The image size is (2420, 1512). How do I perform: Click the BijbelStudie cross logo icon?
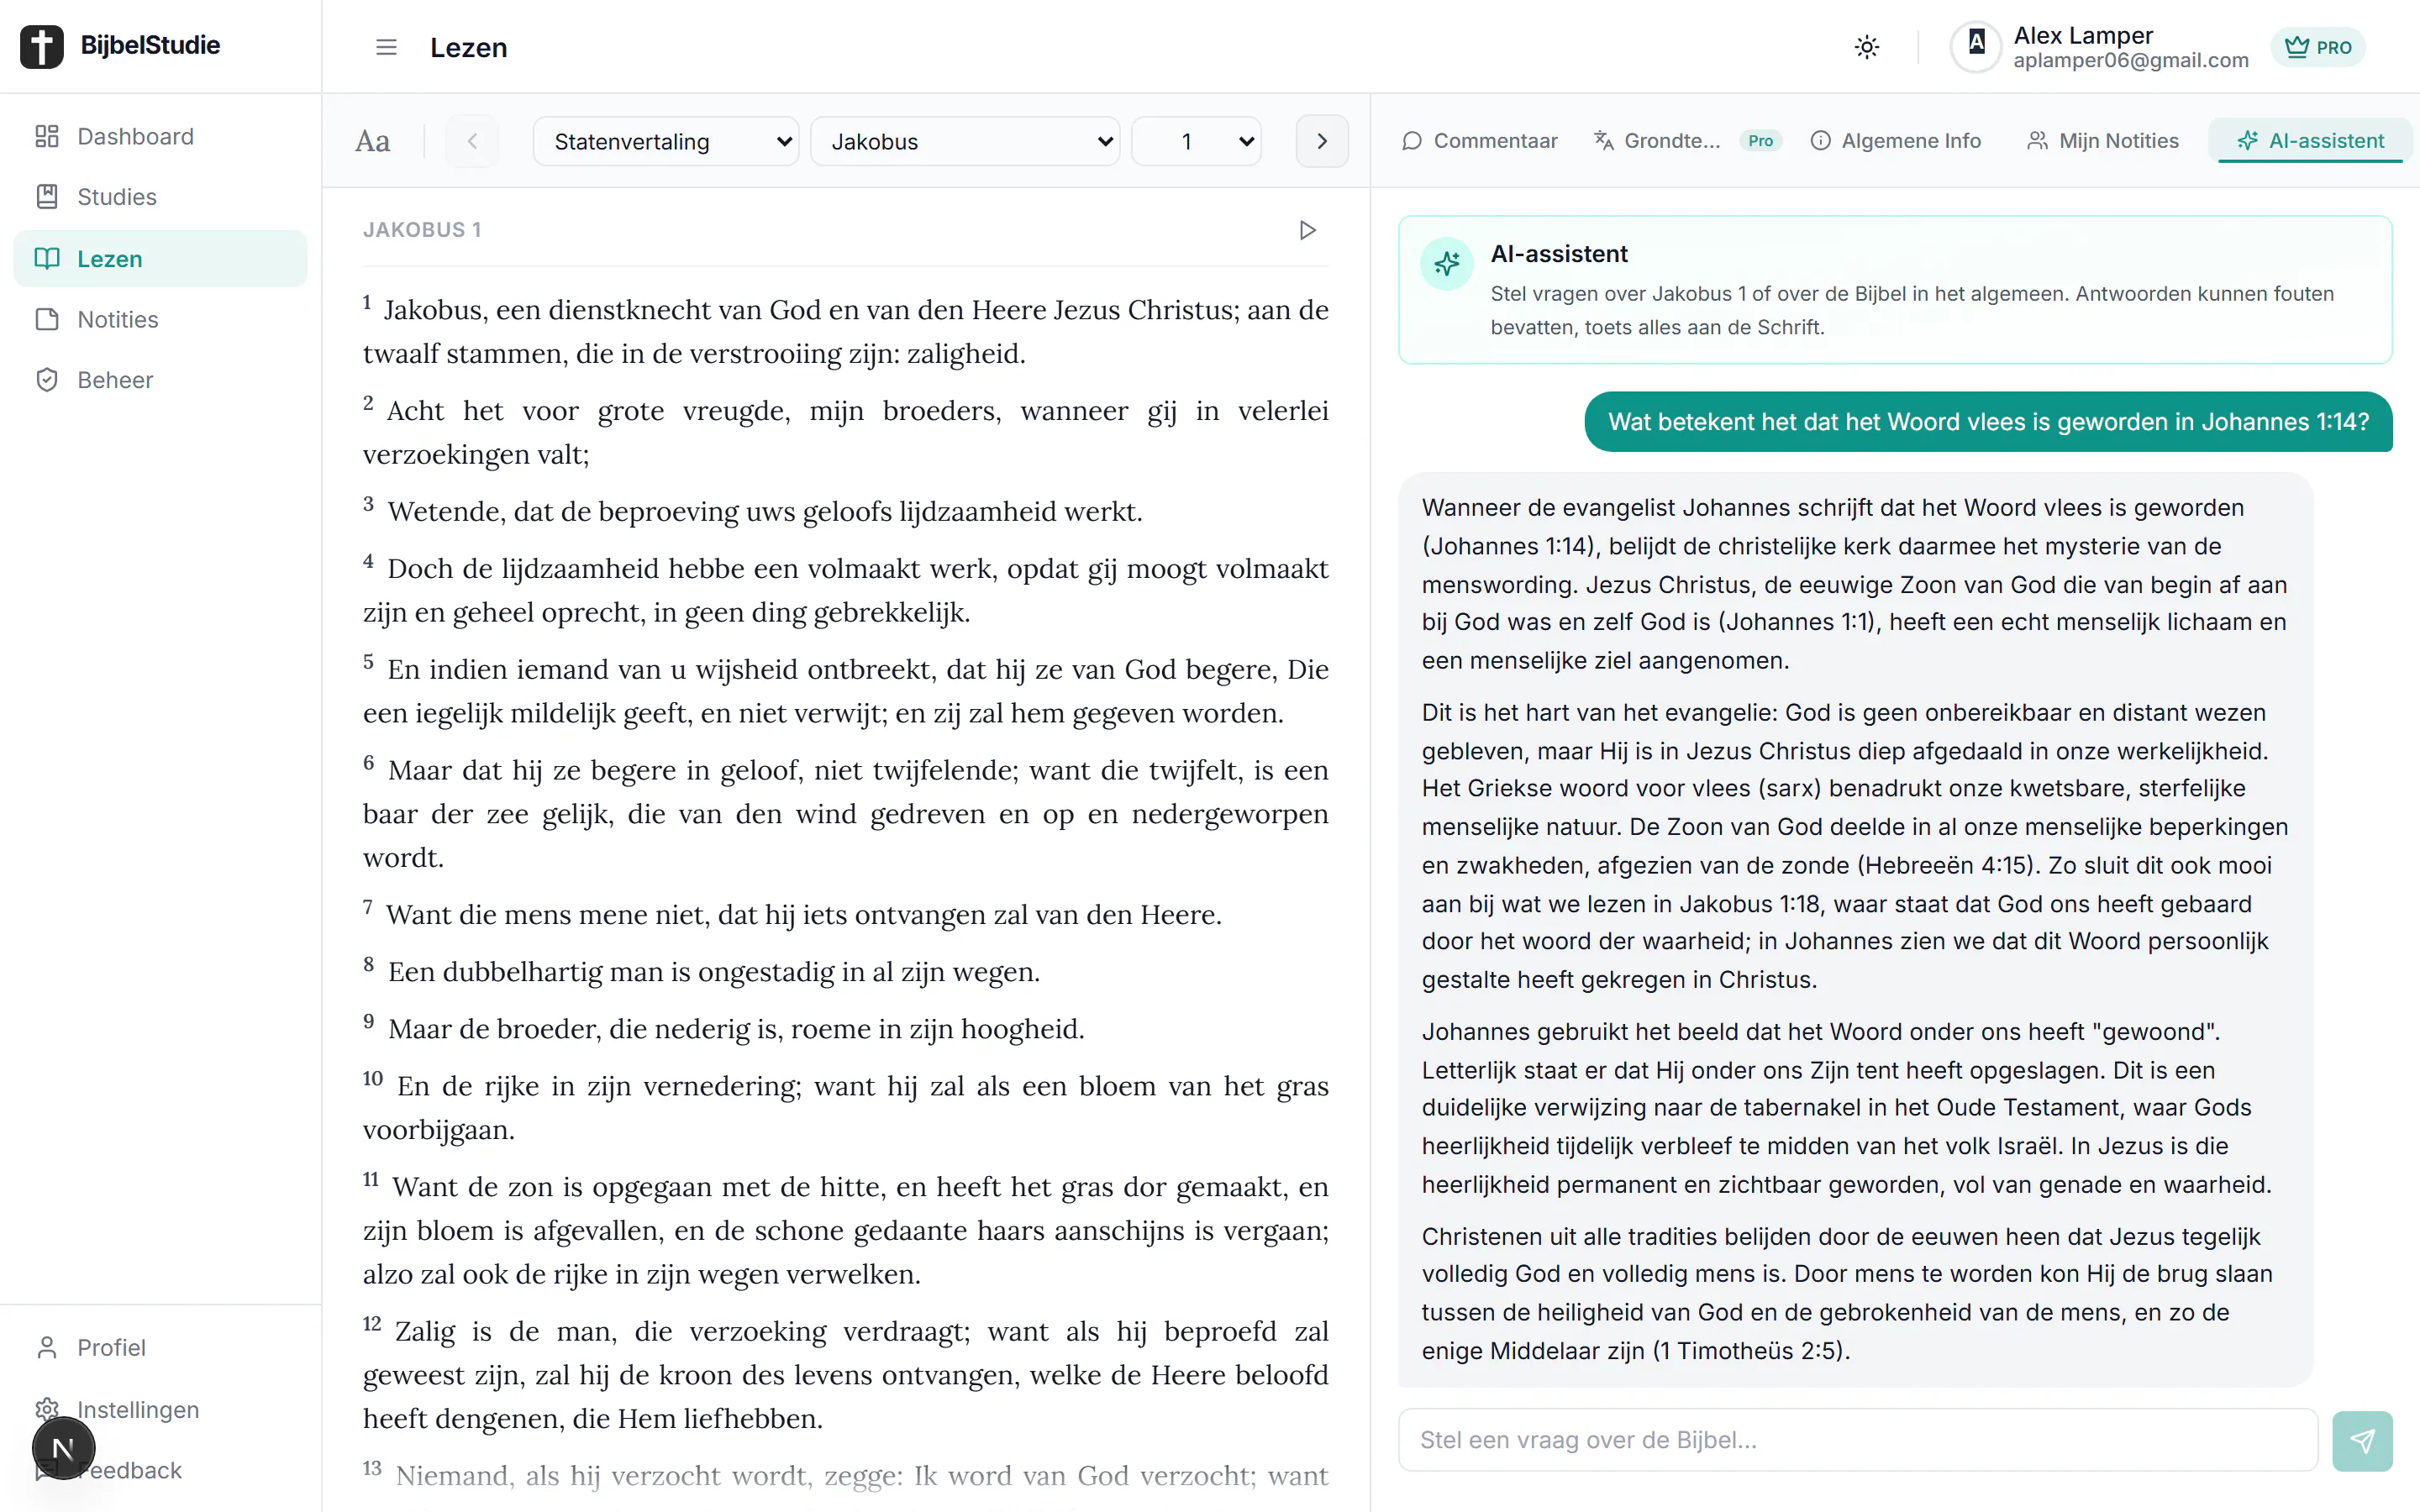coord(42,46)
